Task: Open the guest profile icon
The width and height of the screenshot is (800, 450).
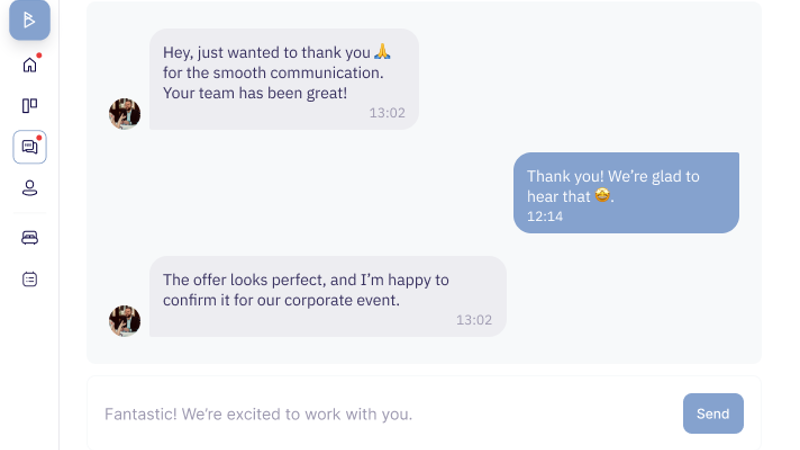Action: pos(30,188)
